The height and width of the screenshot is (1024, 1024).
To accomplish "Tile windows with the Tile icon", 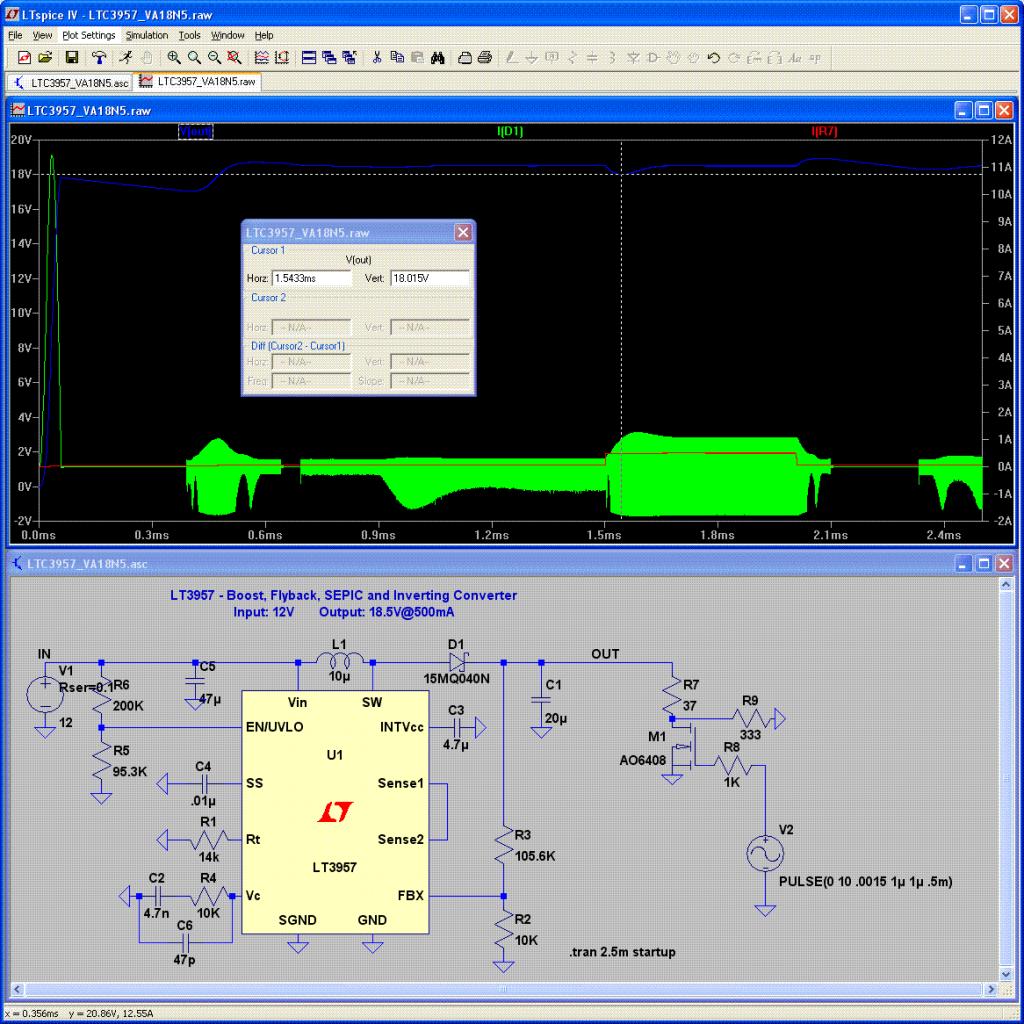I will pyautogui.click(x=309, y=57).
